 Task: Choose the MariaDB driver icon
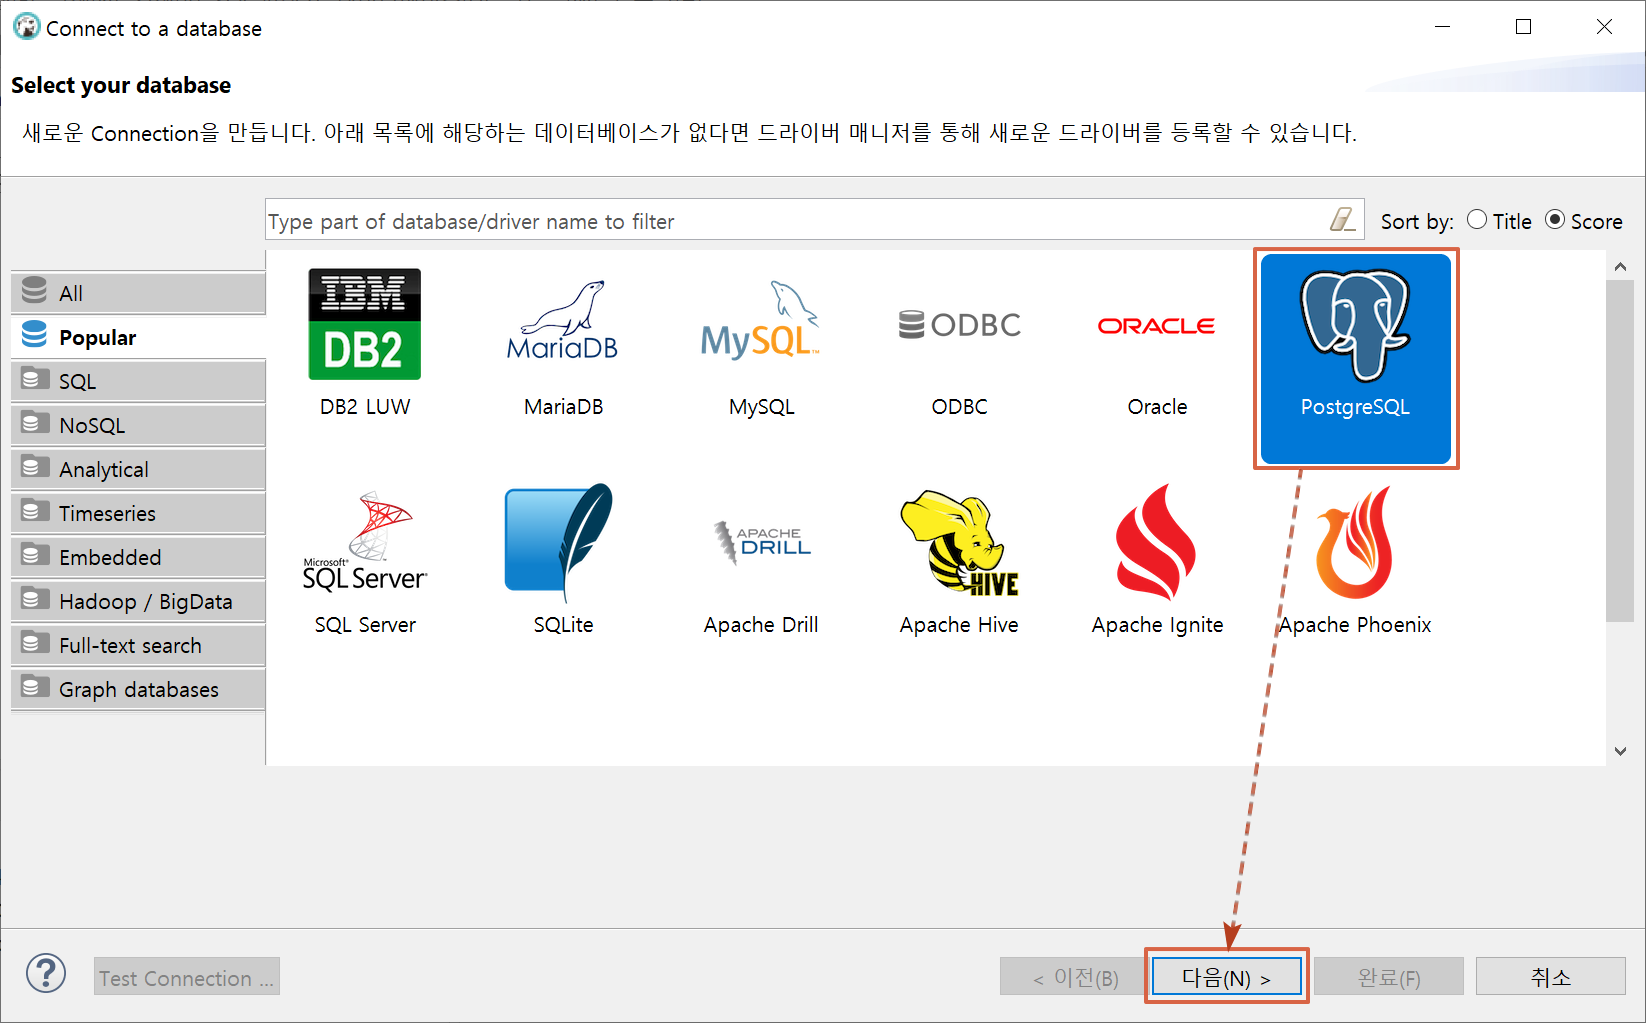[563, 321]
